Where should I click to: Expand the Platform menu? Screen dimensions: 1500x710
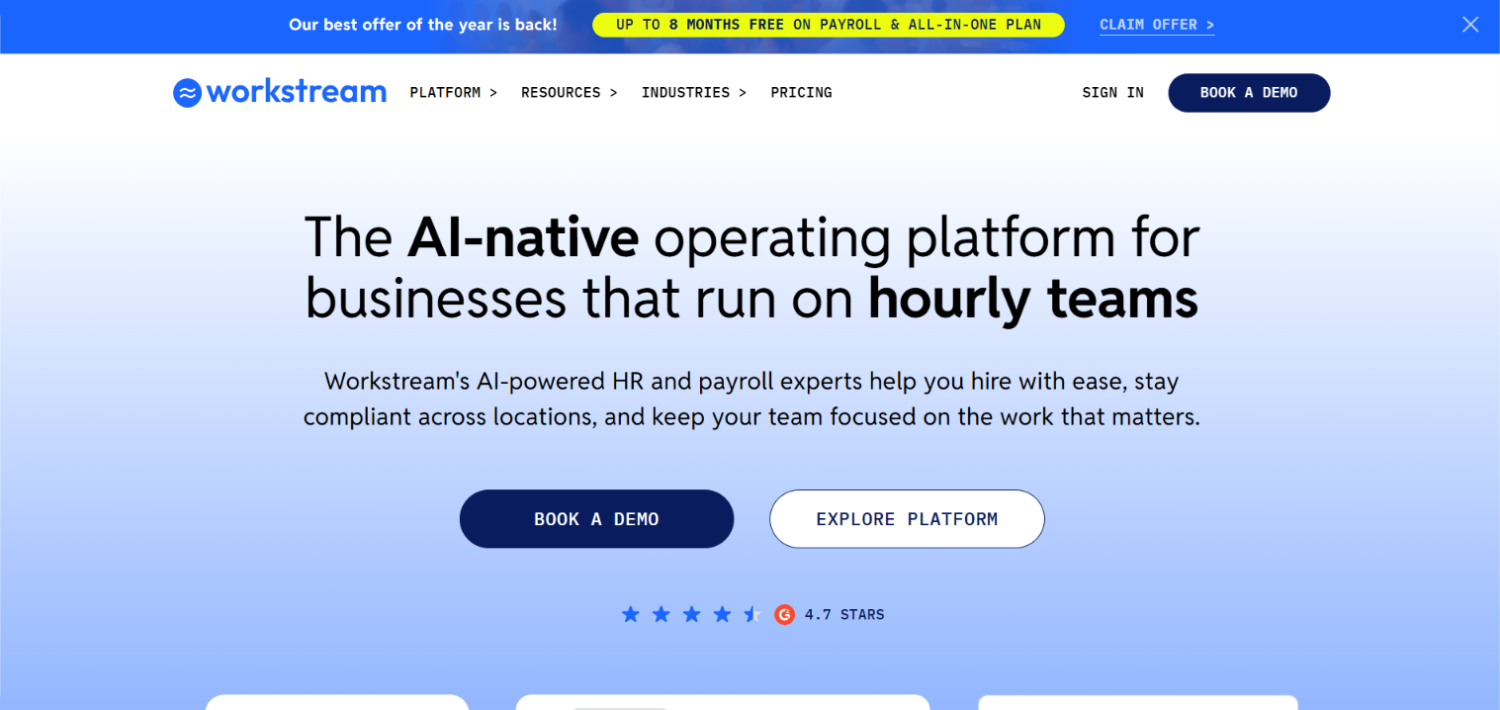coord(453,92)
